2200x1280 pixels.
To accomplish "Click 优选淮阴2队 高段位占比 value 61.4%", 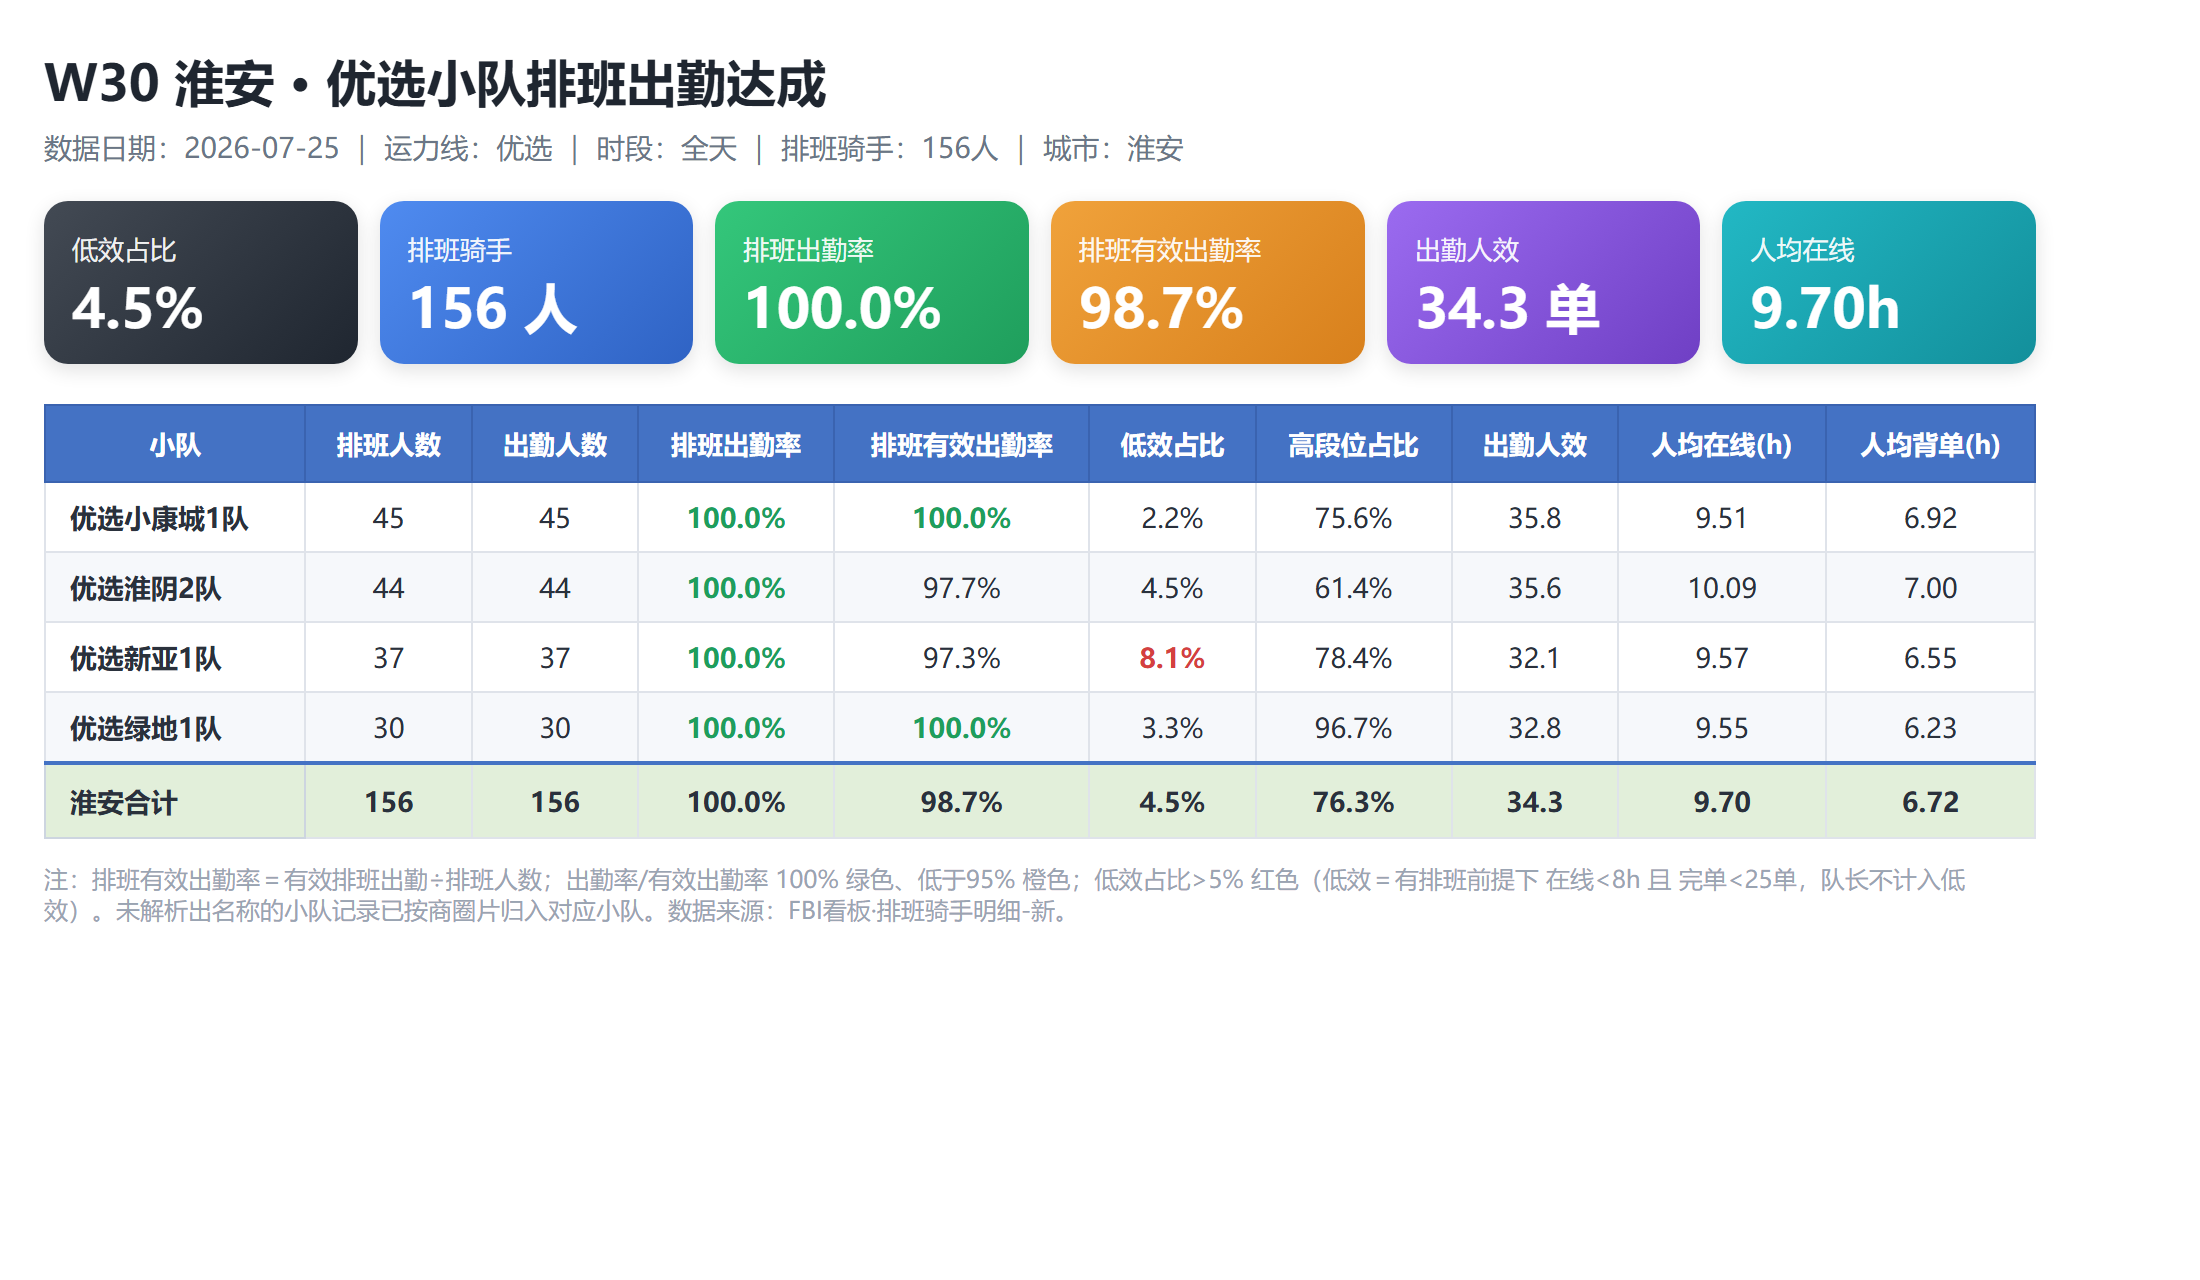I will 1353,588.
